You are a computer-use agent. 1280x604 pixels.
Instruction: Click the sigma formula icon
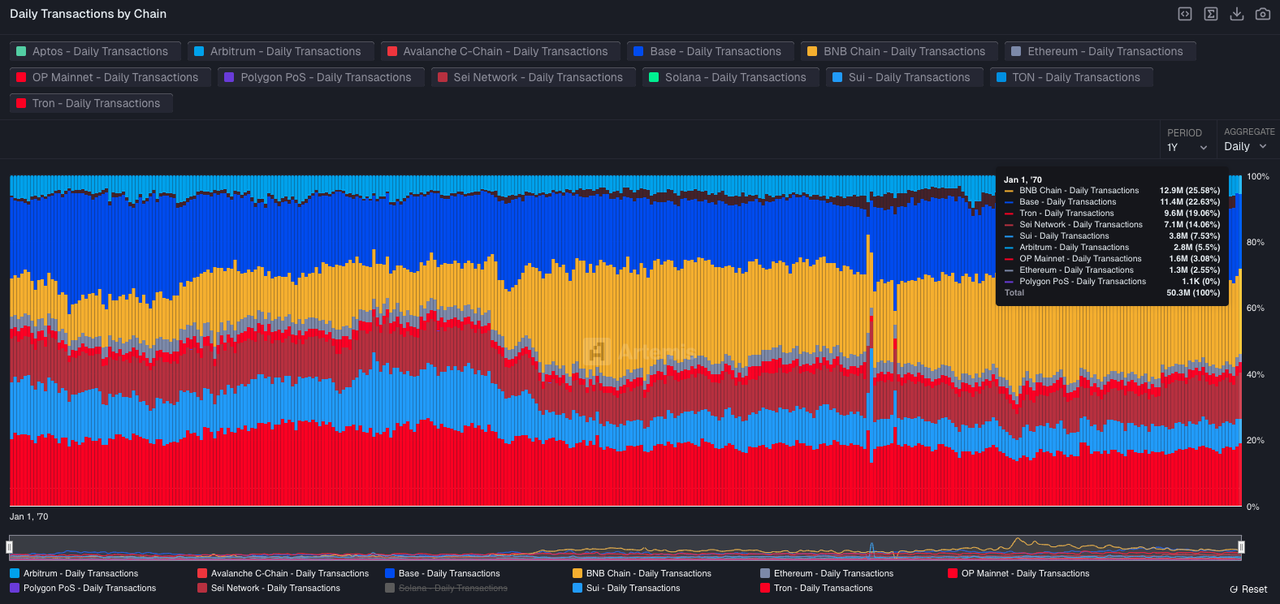click(1211, 14)
